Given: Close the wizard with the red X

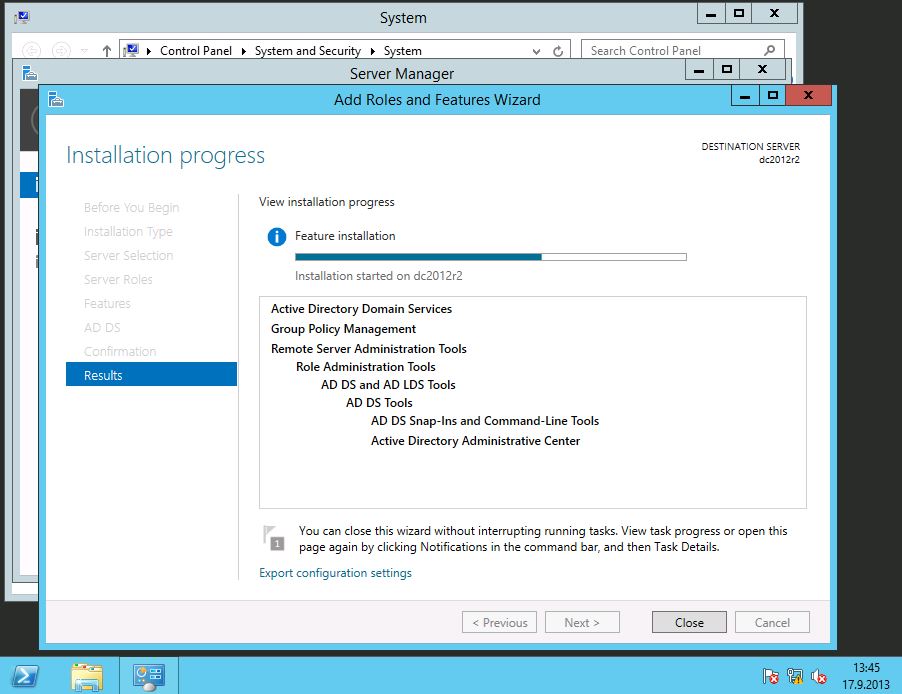Looking at the screenshot, I should coord(808,95).
